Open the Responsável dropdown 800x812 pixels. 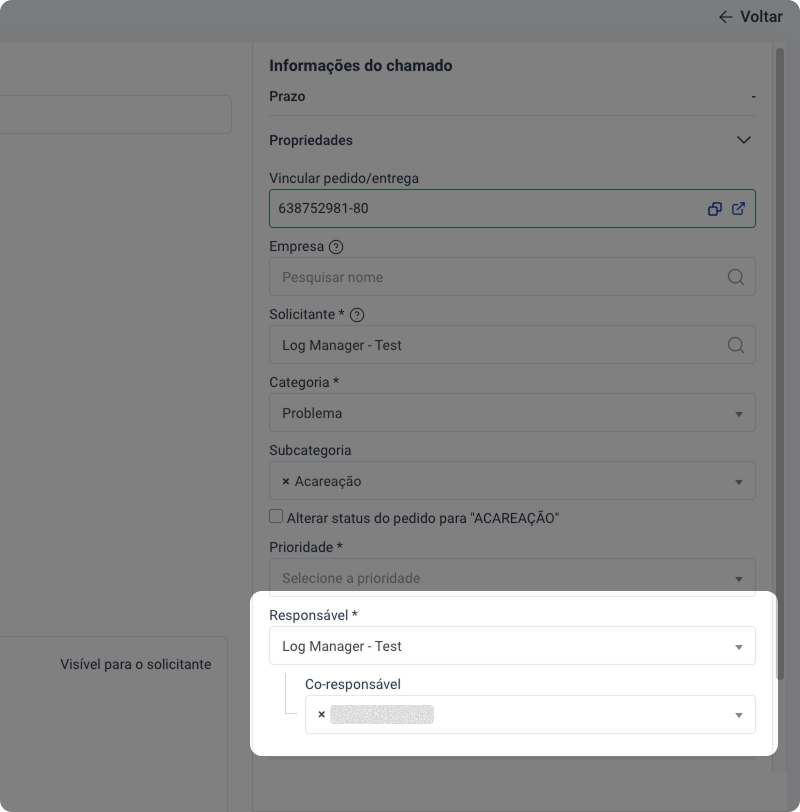pyautogui.click(x=738, y=646)
